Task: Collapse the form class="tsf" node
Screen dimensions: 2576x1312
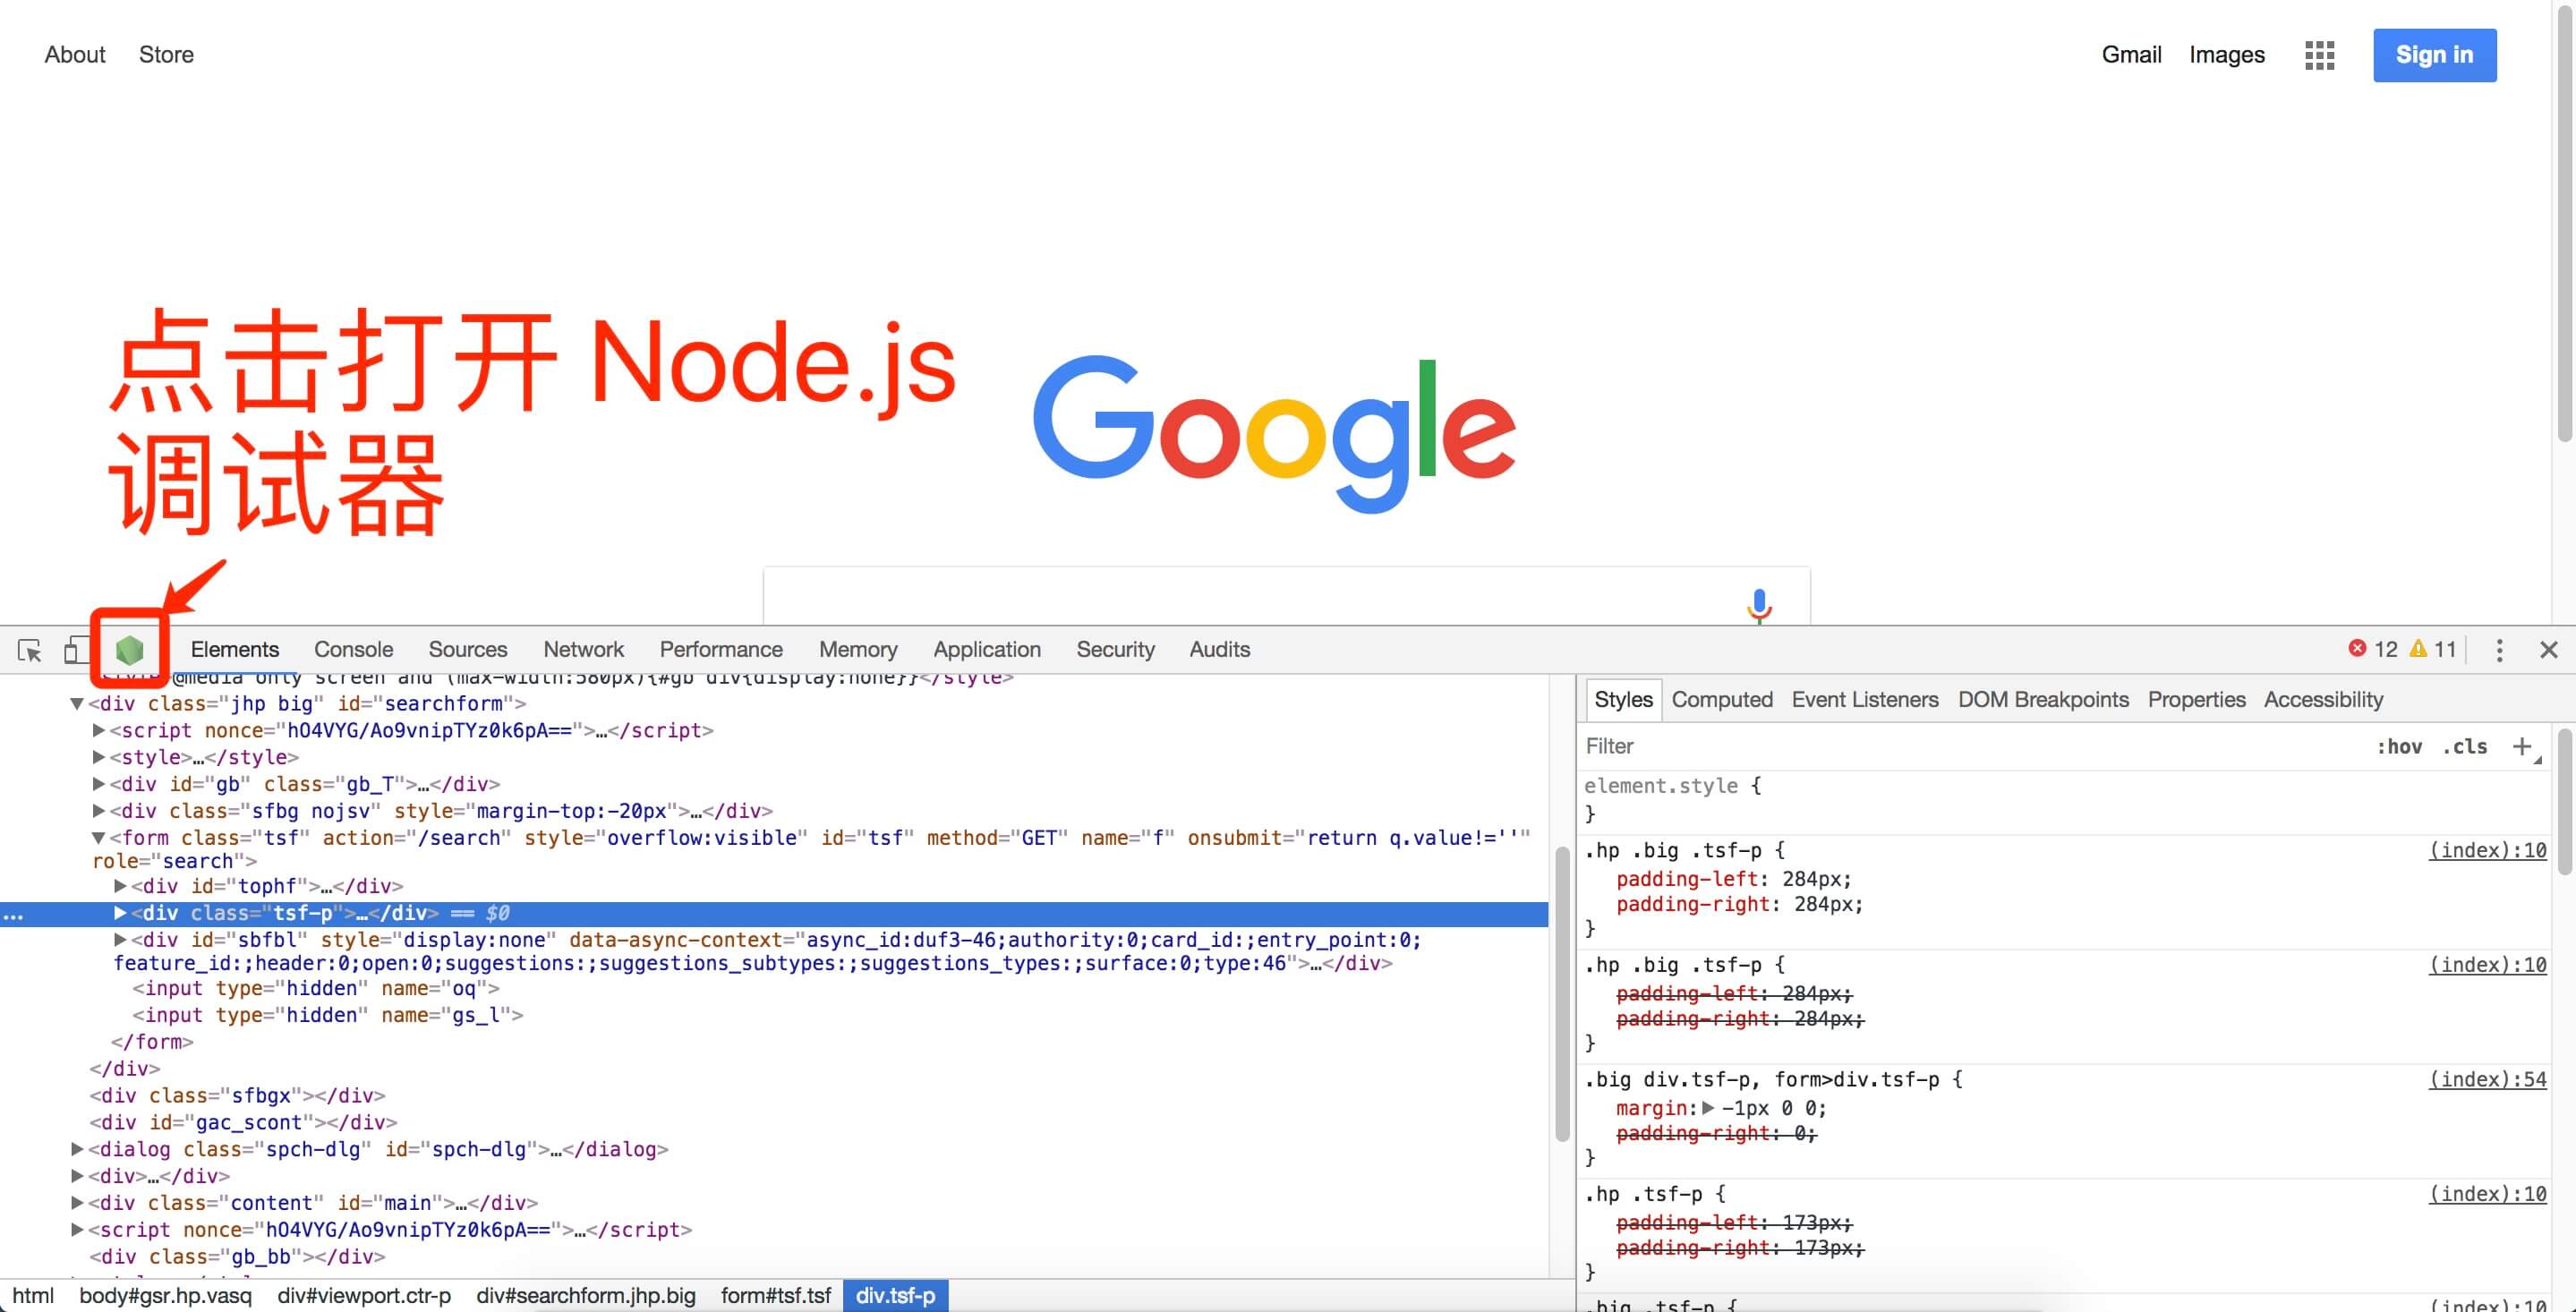Action: 99,838
